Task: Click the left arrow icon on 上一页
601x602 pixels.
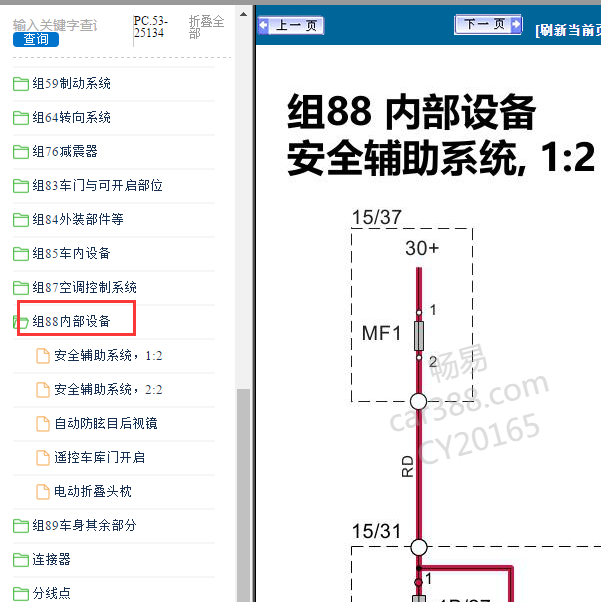Action: (x=263, y=25)
